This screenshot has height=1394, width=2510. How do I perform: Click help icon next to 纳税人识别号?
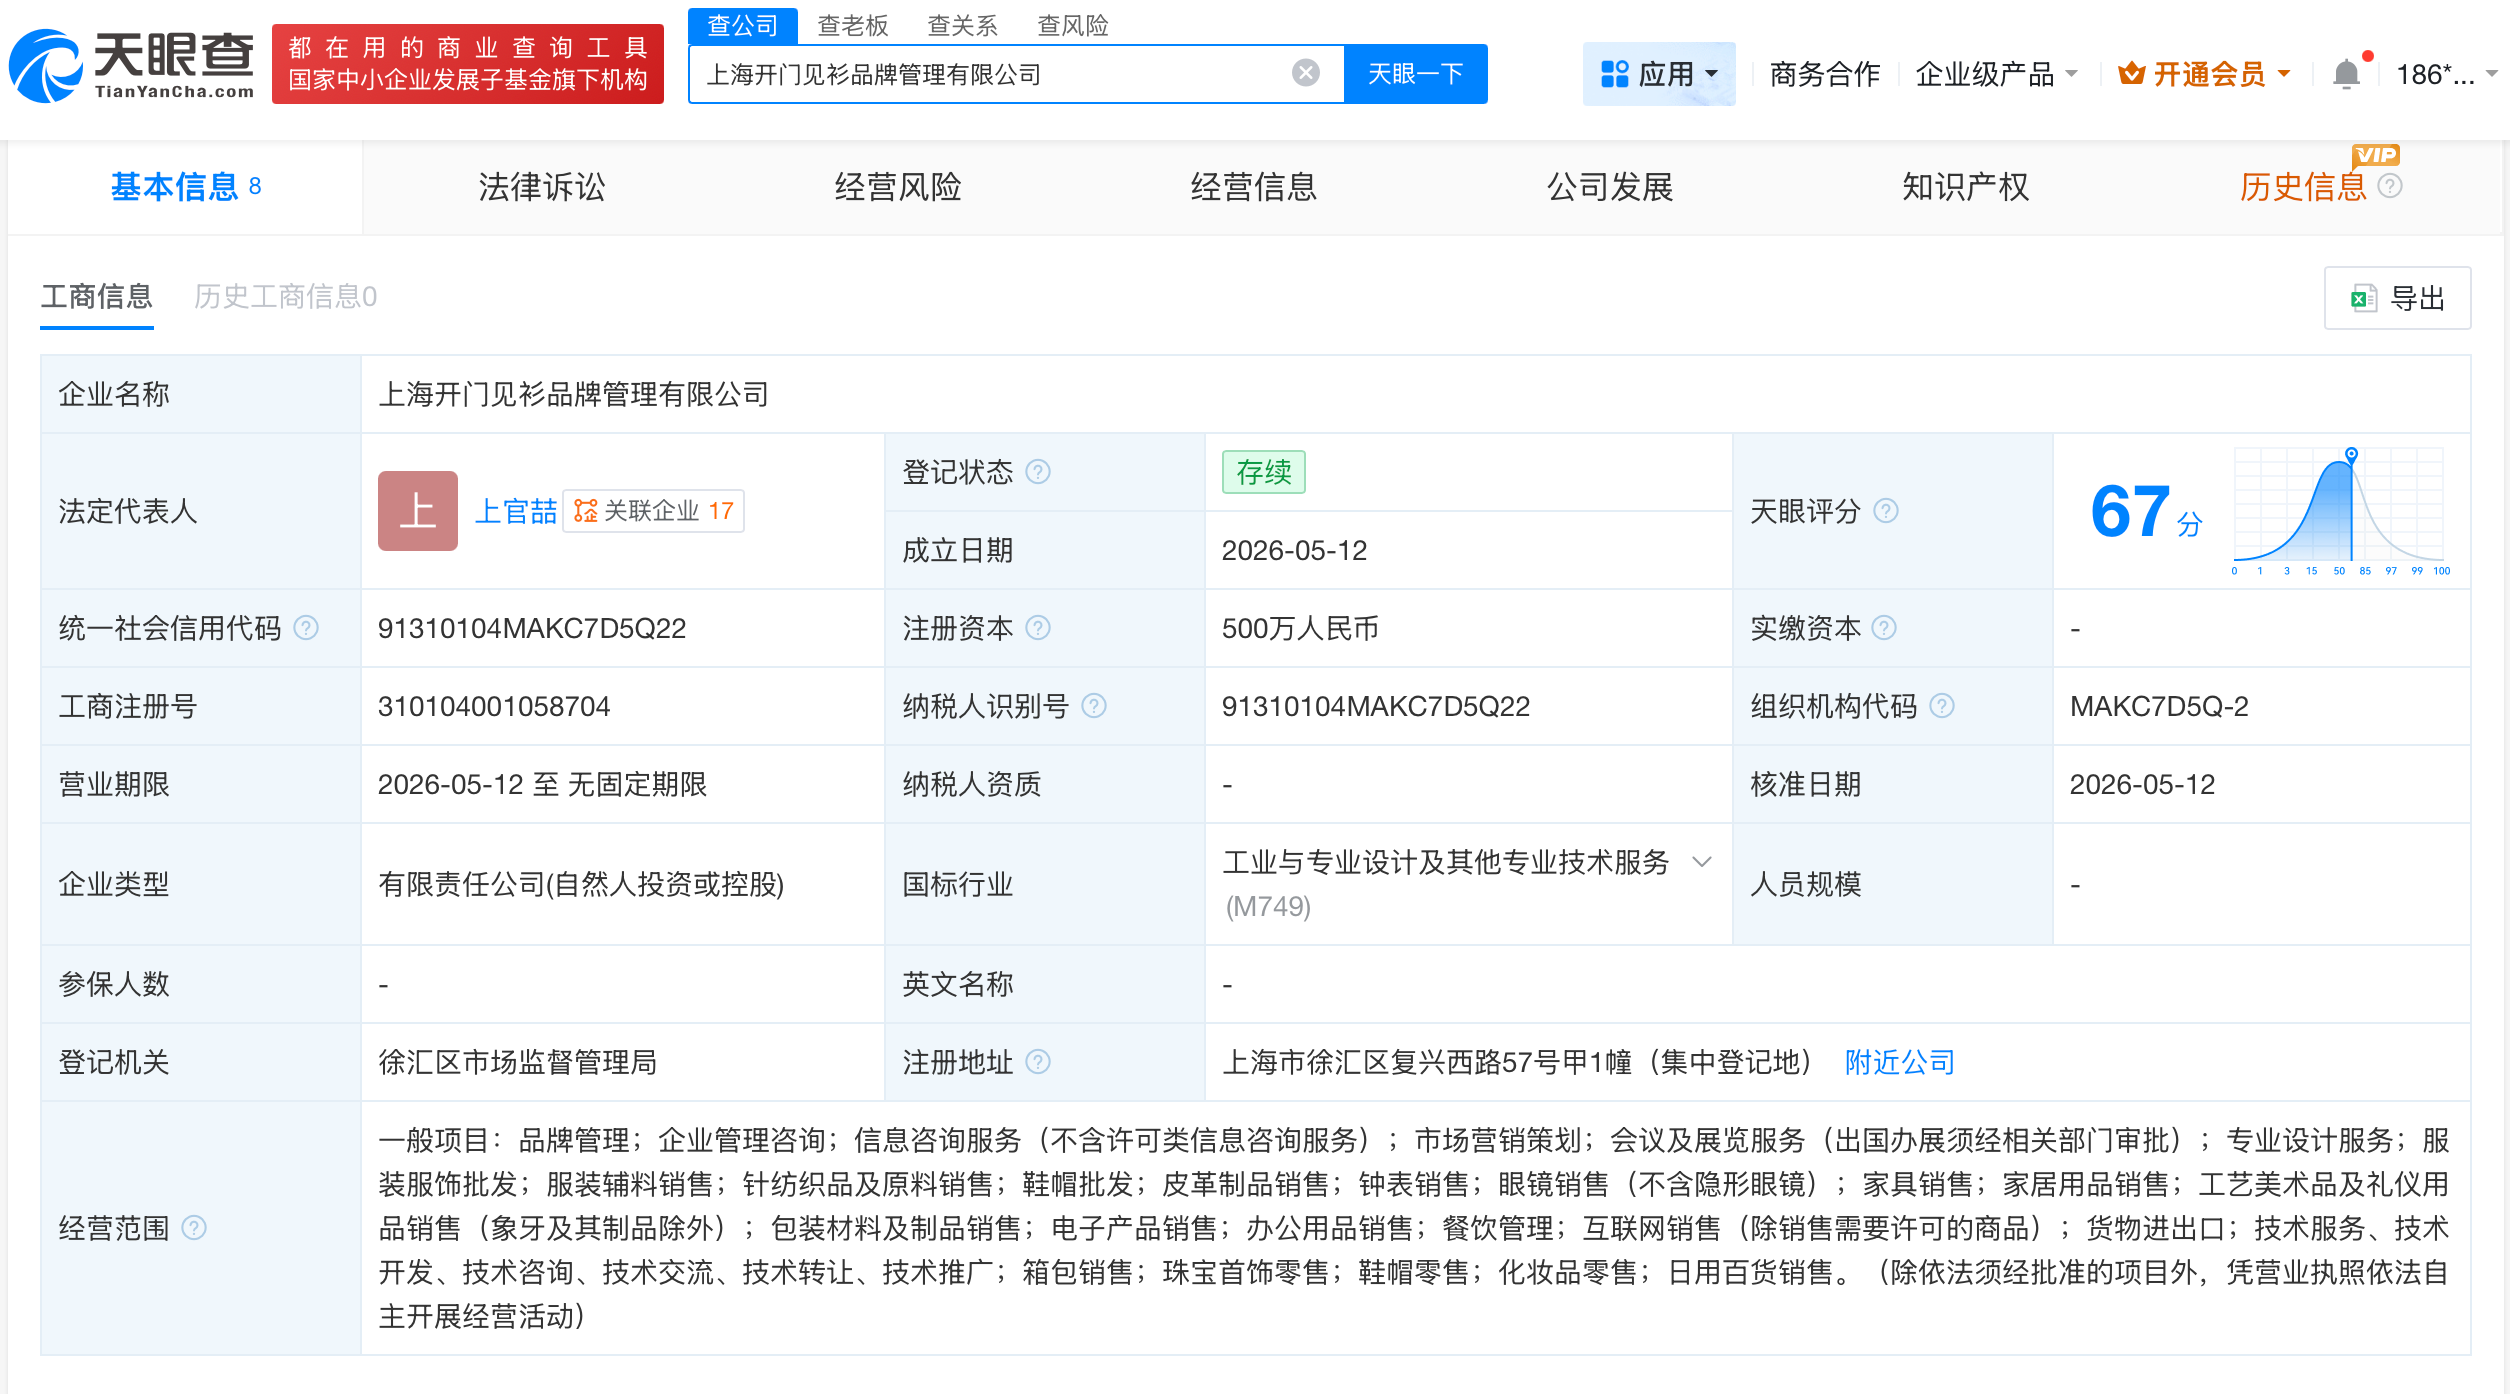pyautogui.click(x=1094, y=706)
